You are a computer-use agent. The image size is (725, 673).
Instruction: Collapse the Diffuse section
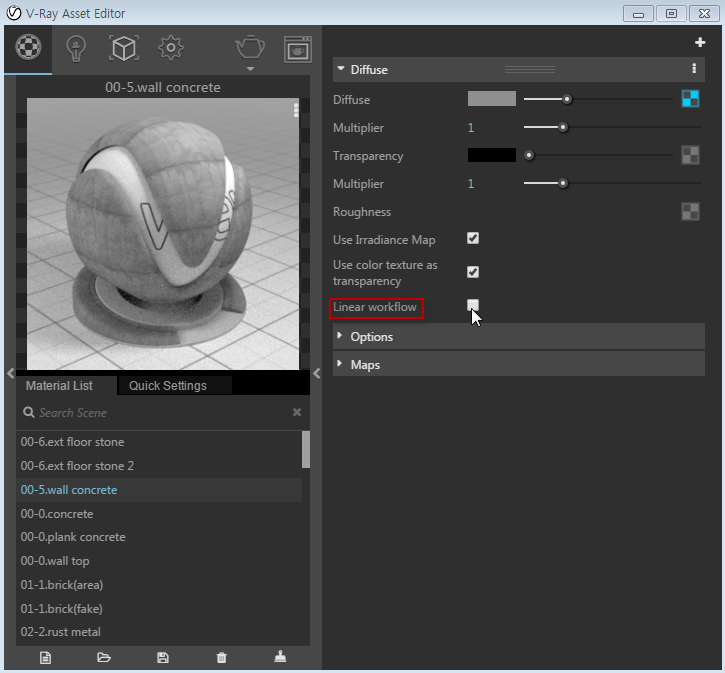point(341,68)
